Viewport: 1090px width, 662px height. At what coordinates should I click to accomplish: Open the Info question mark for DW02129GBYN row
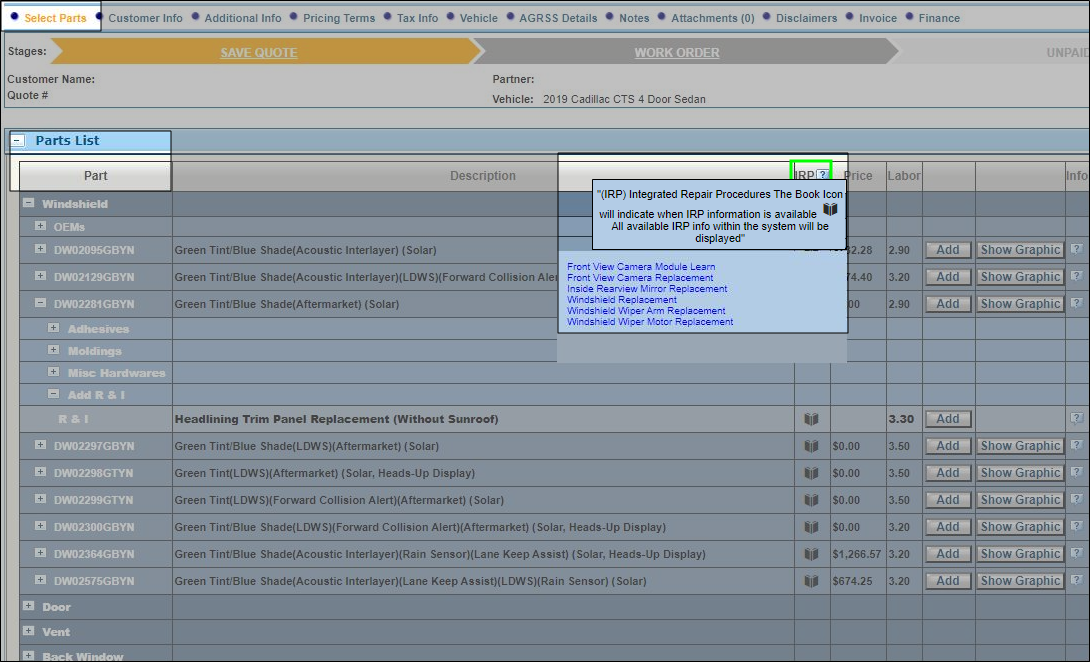(1076, 276)
